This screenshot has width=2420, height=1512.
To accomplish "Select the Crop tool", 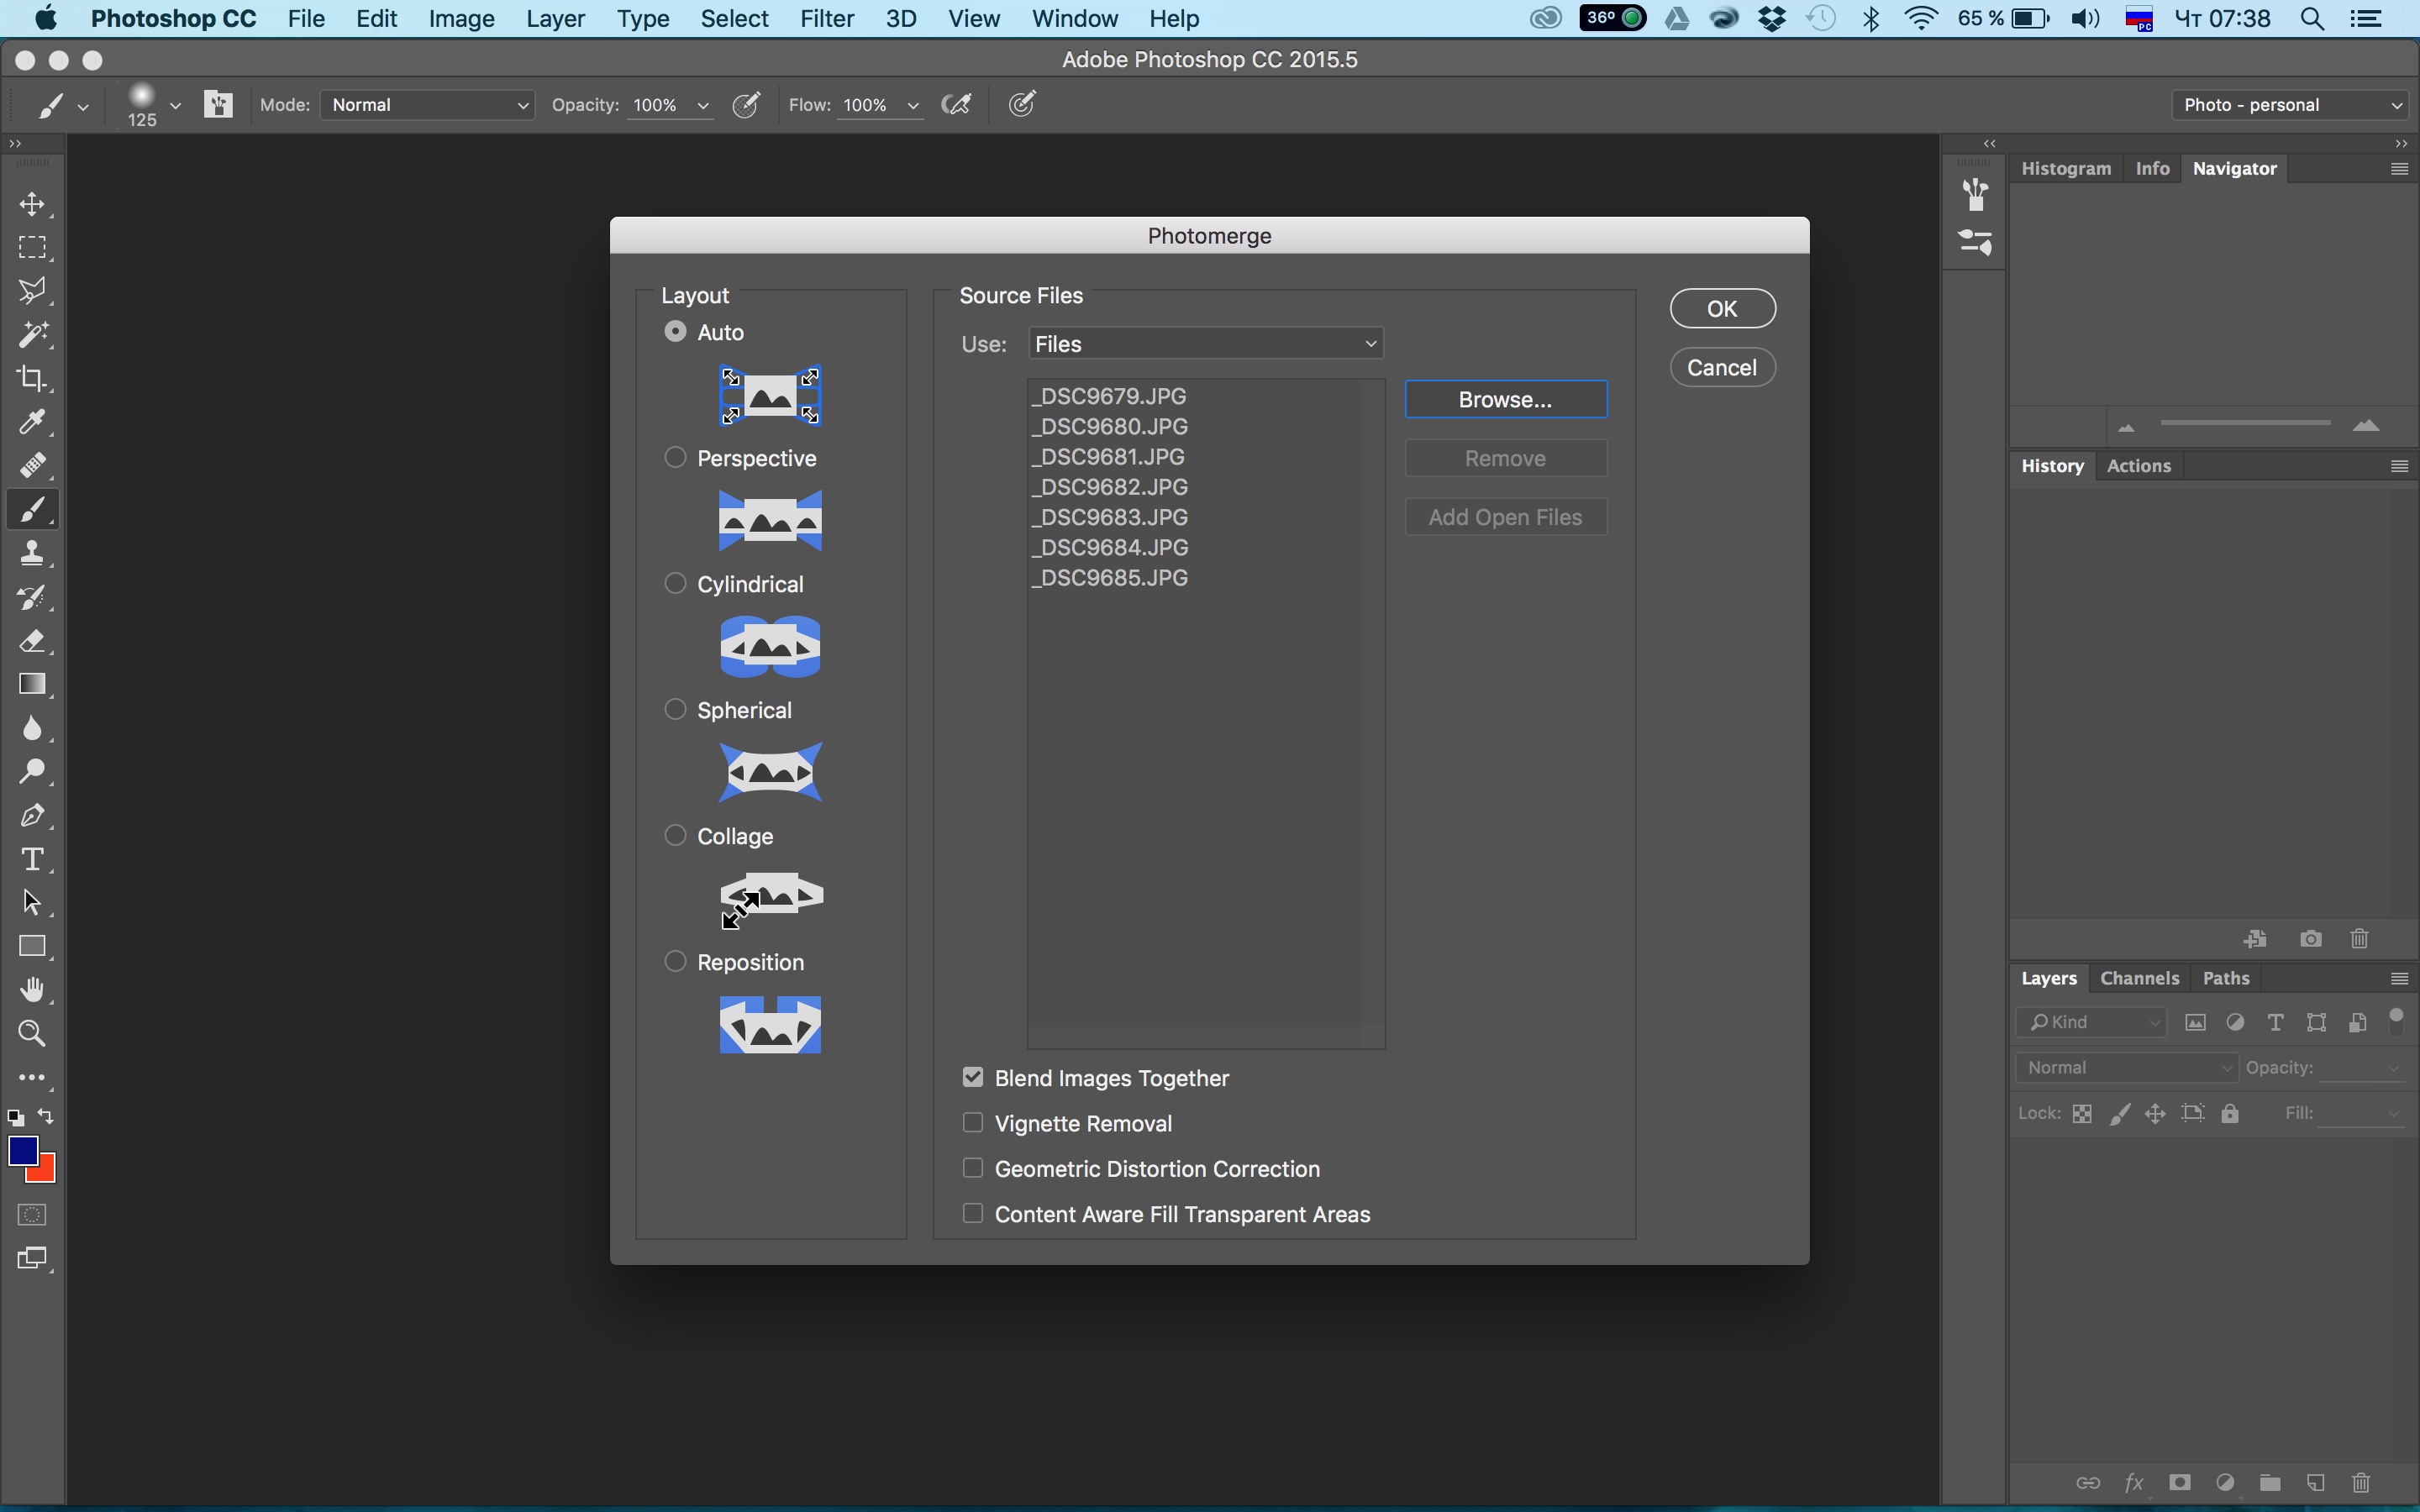I will point(32,378).
